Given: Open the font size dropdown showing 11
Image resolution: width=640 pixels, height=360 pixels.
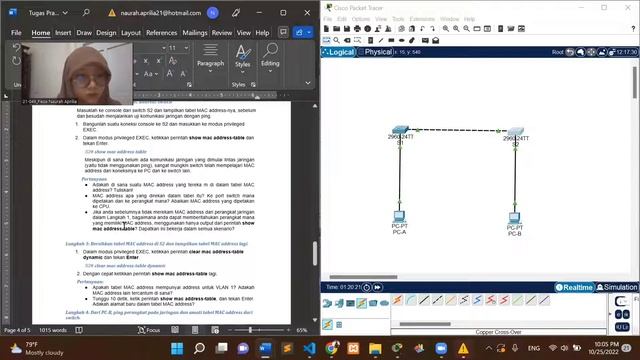Looking at the screenshot, I should (x=186, y=48).
